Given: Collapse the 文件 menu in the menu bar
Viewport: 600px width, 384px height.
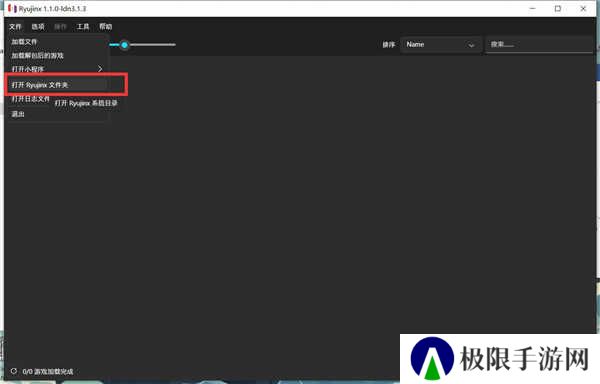Looking at the screenshot, I should coord(15,26).
